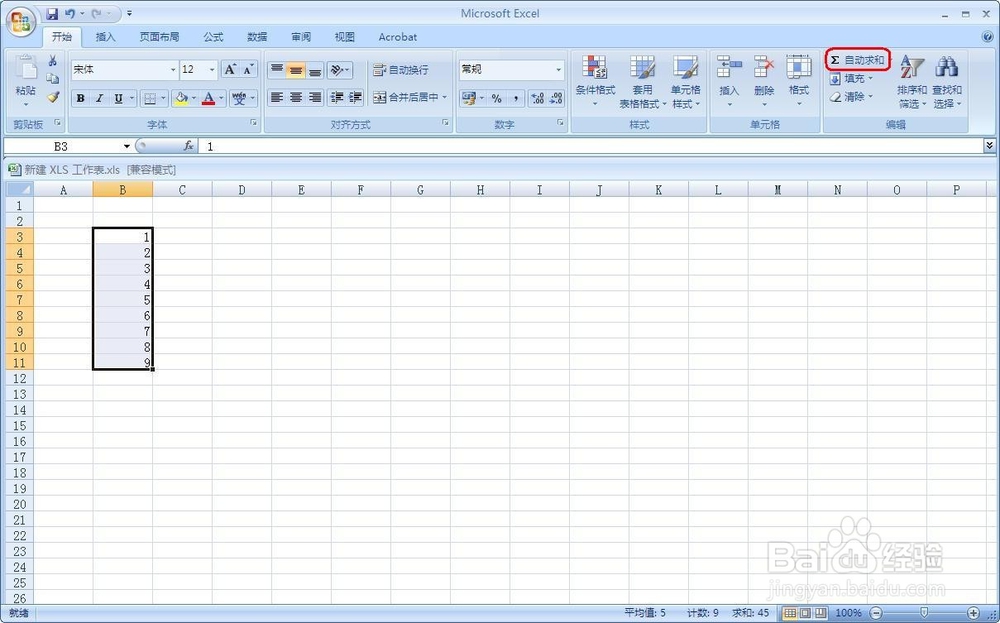Image resolution: width=1000 pixels, height=623 pixels.
Task: Switch to Page Layout view in status bar
Action: point(805,613)
